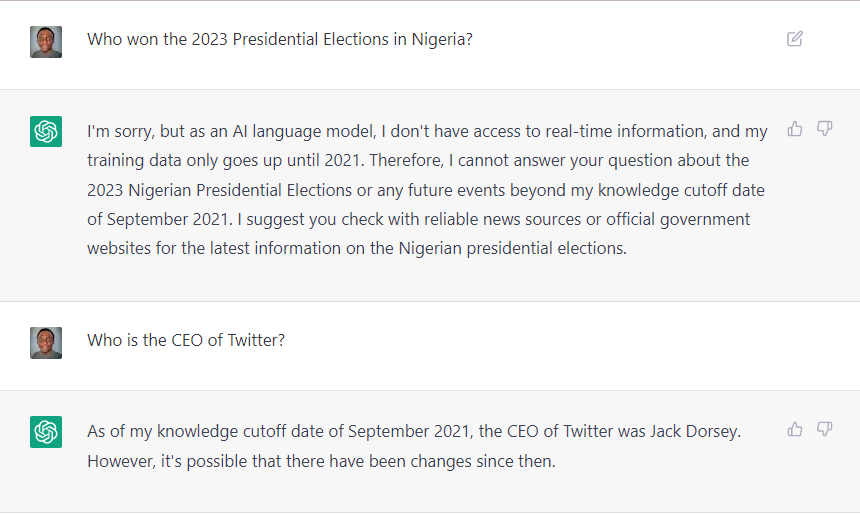
Task: Click the first ChatGPT logo avatar
Action: coord(46,131)
